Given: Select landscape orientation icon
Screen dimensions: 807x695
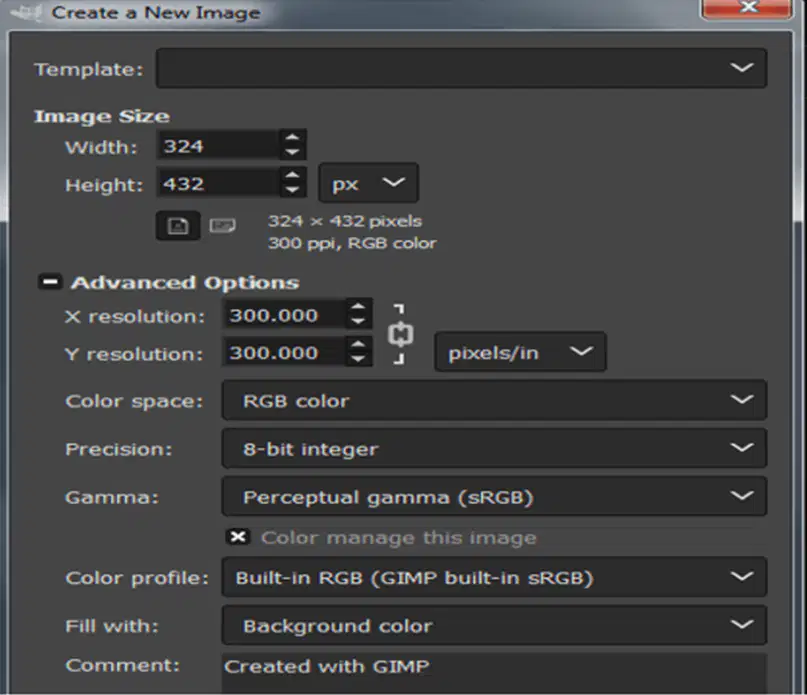Looking at the screenshot, I should (x=222, y=225).
